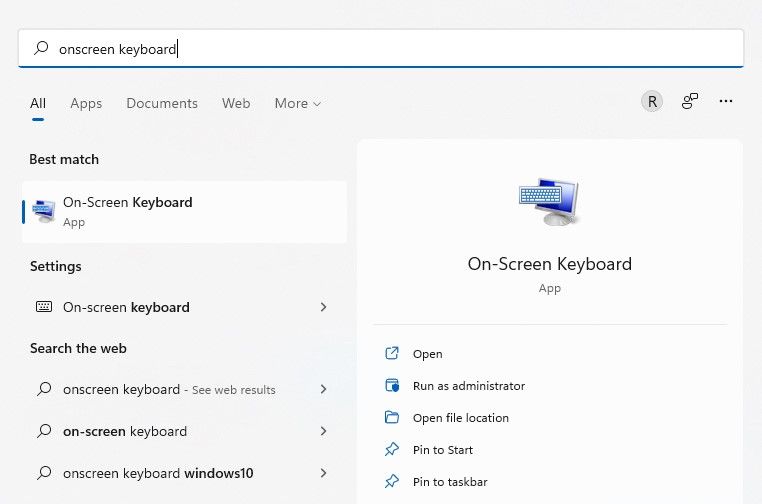Click the large On-Screen Keyboard app icon
The image size is (762, 504).
click(x=549, y=203)
